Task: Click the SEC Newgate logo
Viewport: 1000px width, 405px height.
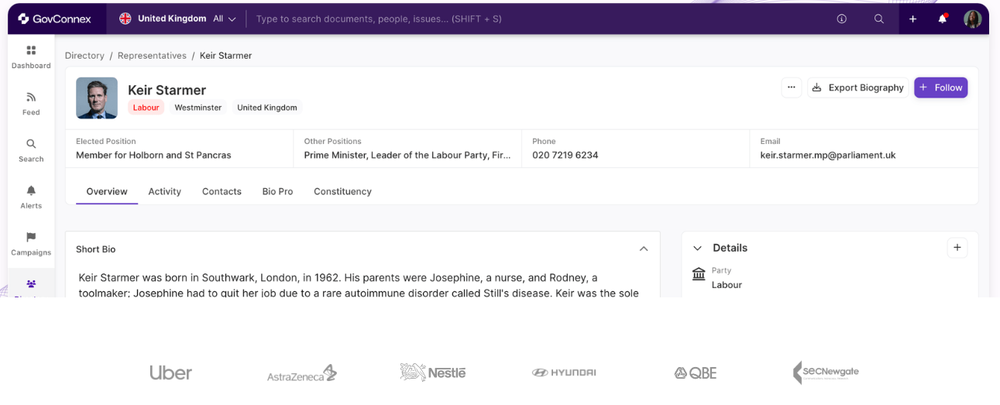Action: pyautogui.click(x=826, y=372)
